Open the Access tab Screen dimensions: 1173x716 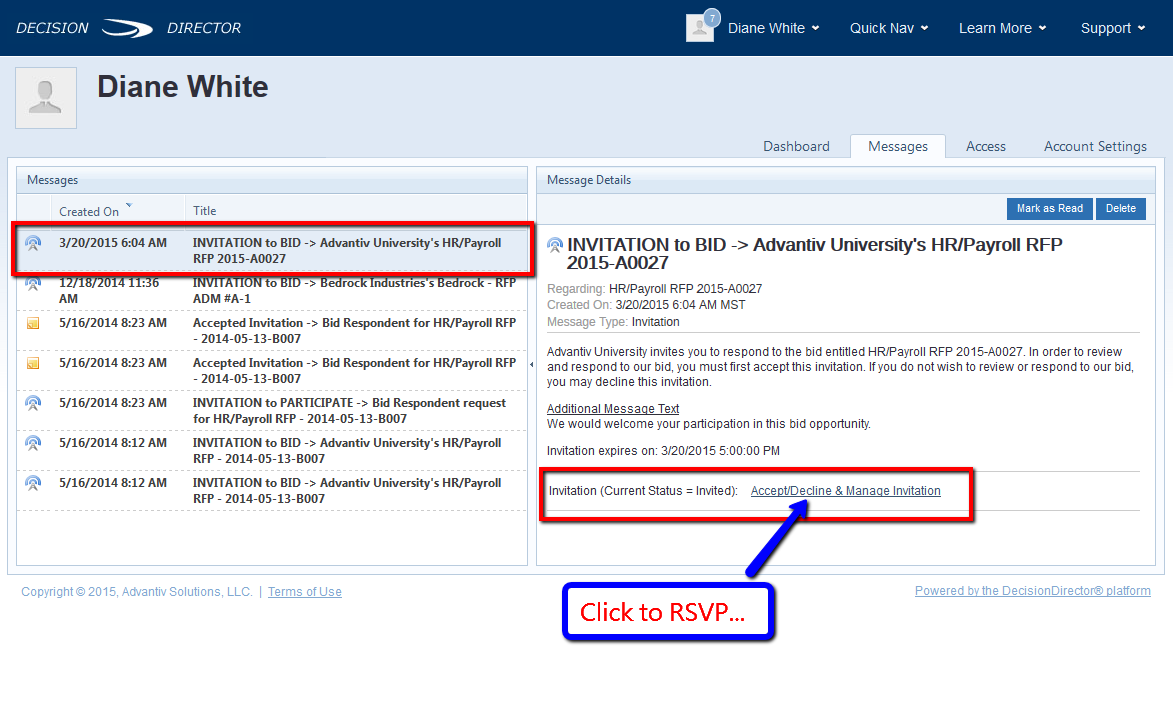(985, 147)
